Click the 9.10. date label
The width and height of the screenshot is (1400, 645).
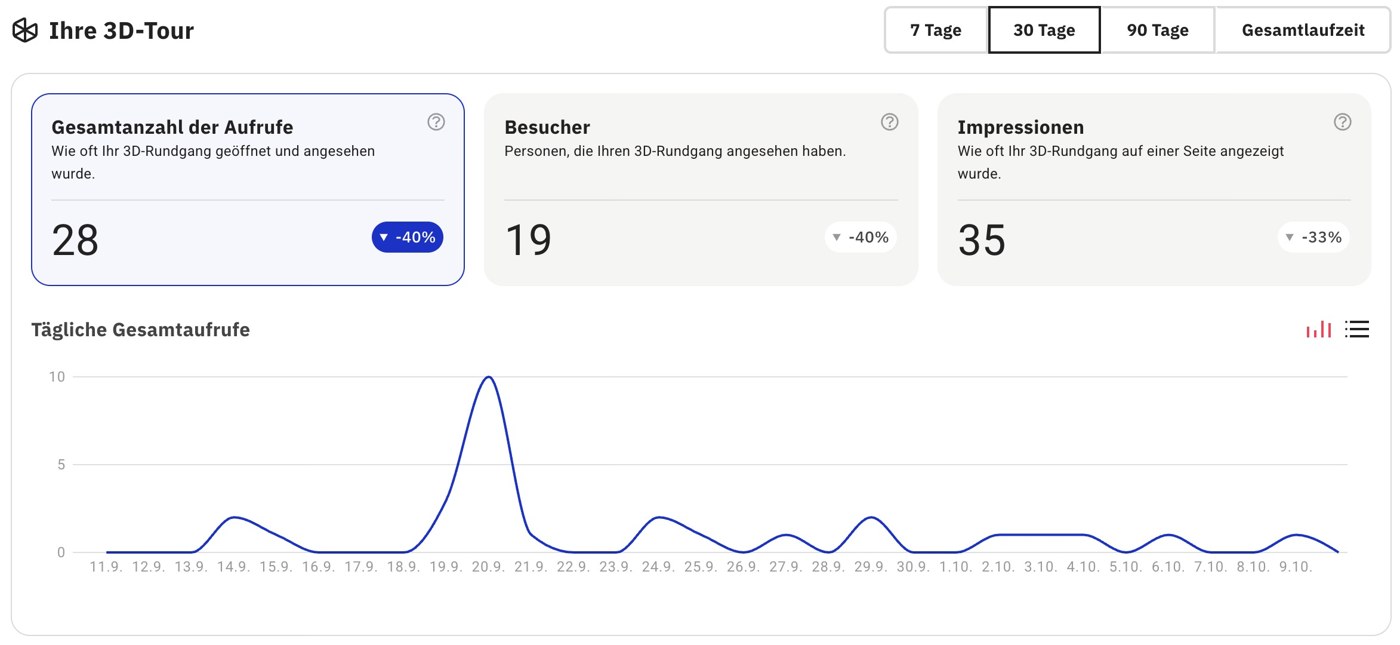[x=1296, y=567]
